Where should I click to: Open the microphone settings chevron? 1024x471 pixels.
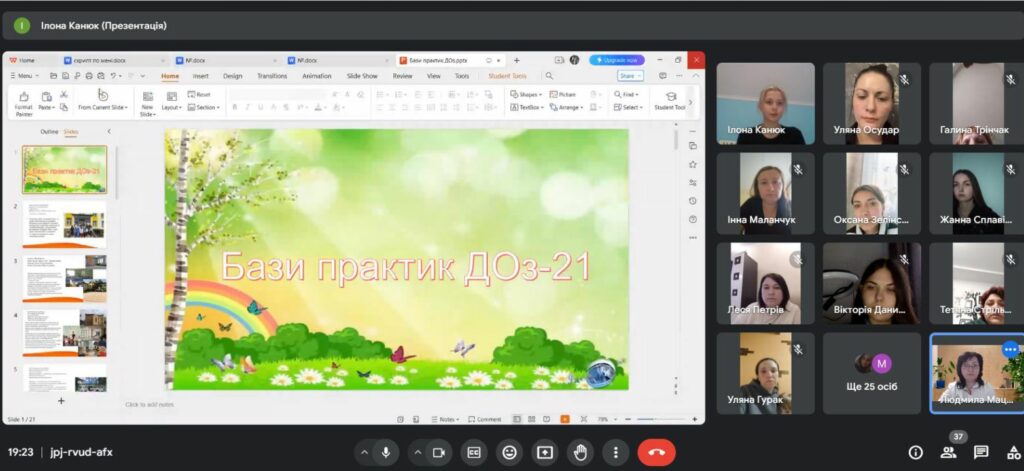point(364,452)
